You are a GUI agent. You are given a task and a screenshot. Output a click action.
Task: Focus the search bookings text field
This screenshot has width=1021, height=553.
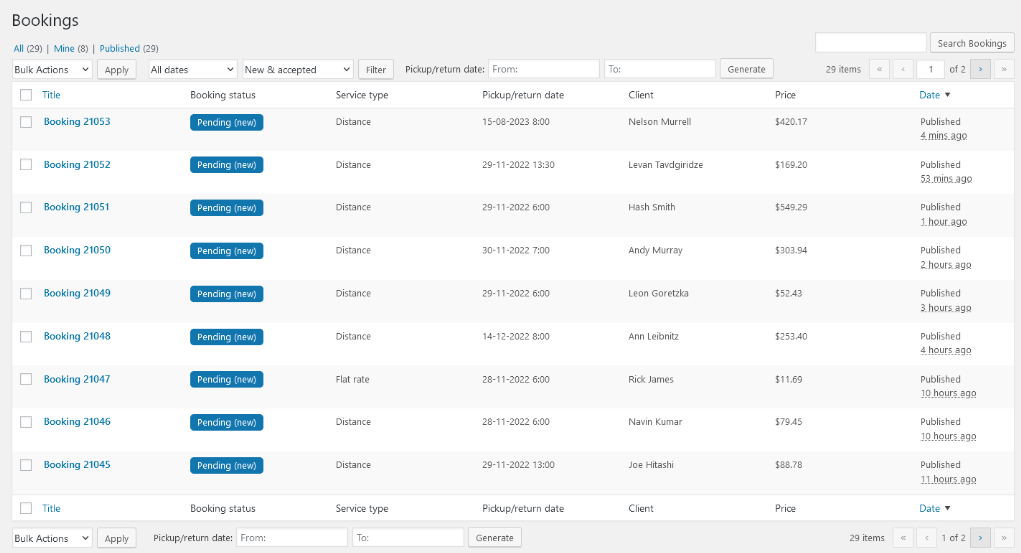tap(871, 43)
